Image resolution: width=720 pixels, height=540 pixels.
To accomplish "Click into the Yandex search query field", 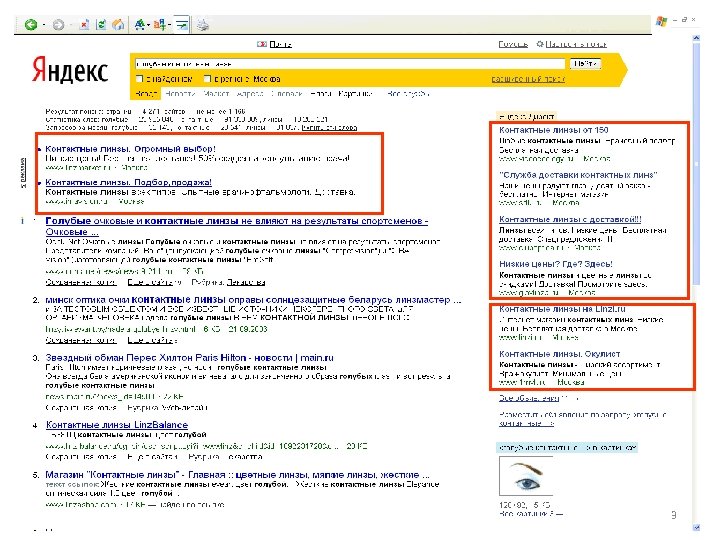I will [350, 64].
